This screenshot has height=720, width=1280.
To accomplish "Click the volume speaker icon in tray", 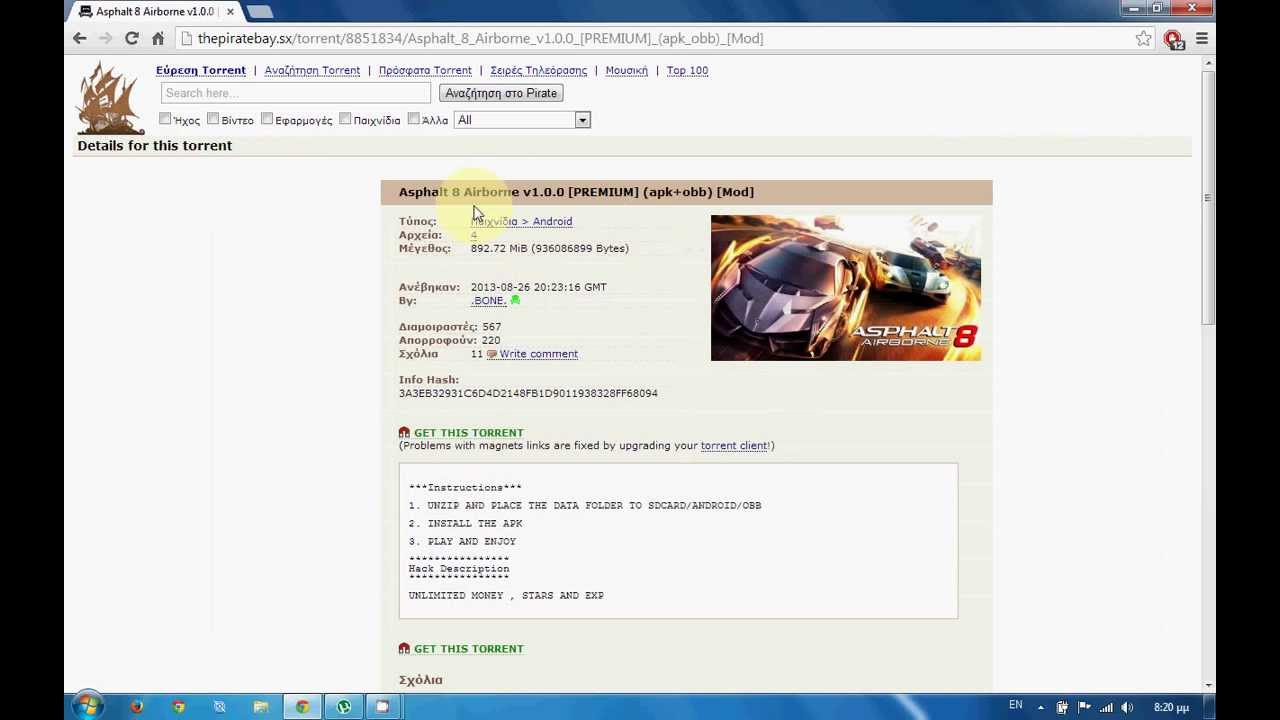I will point(1128,707).
